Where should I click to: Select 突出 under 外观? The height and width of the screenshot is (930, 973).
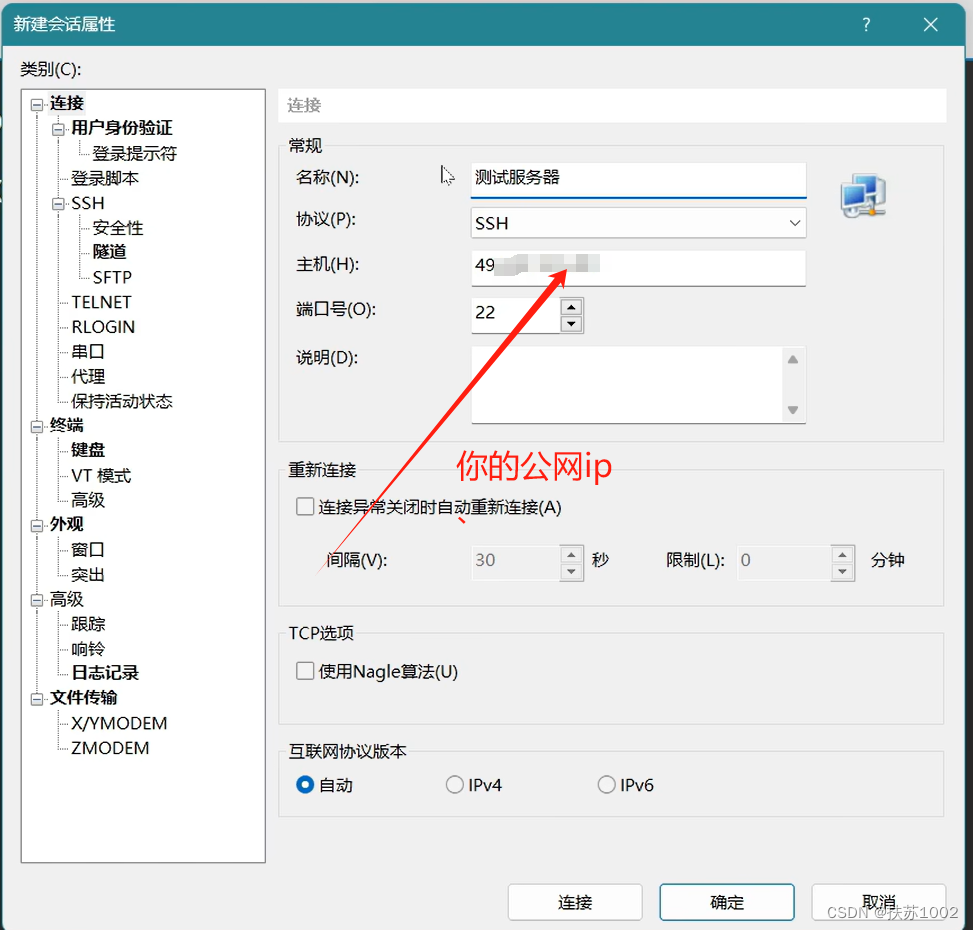point(88,575)
